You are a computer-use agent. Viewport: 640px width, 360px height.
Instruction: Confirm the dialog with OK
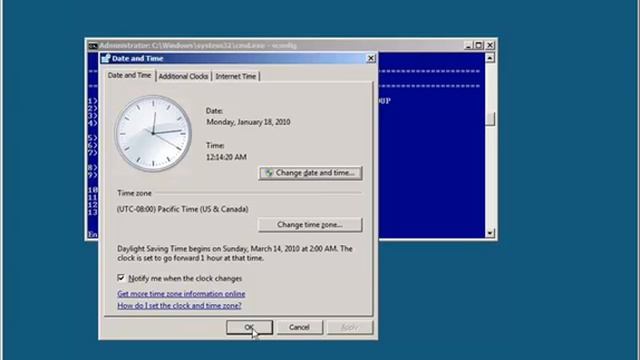(249, 327)
